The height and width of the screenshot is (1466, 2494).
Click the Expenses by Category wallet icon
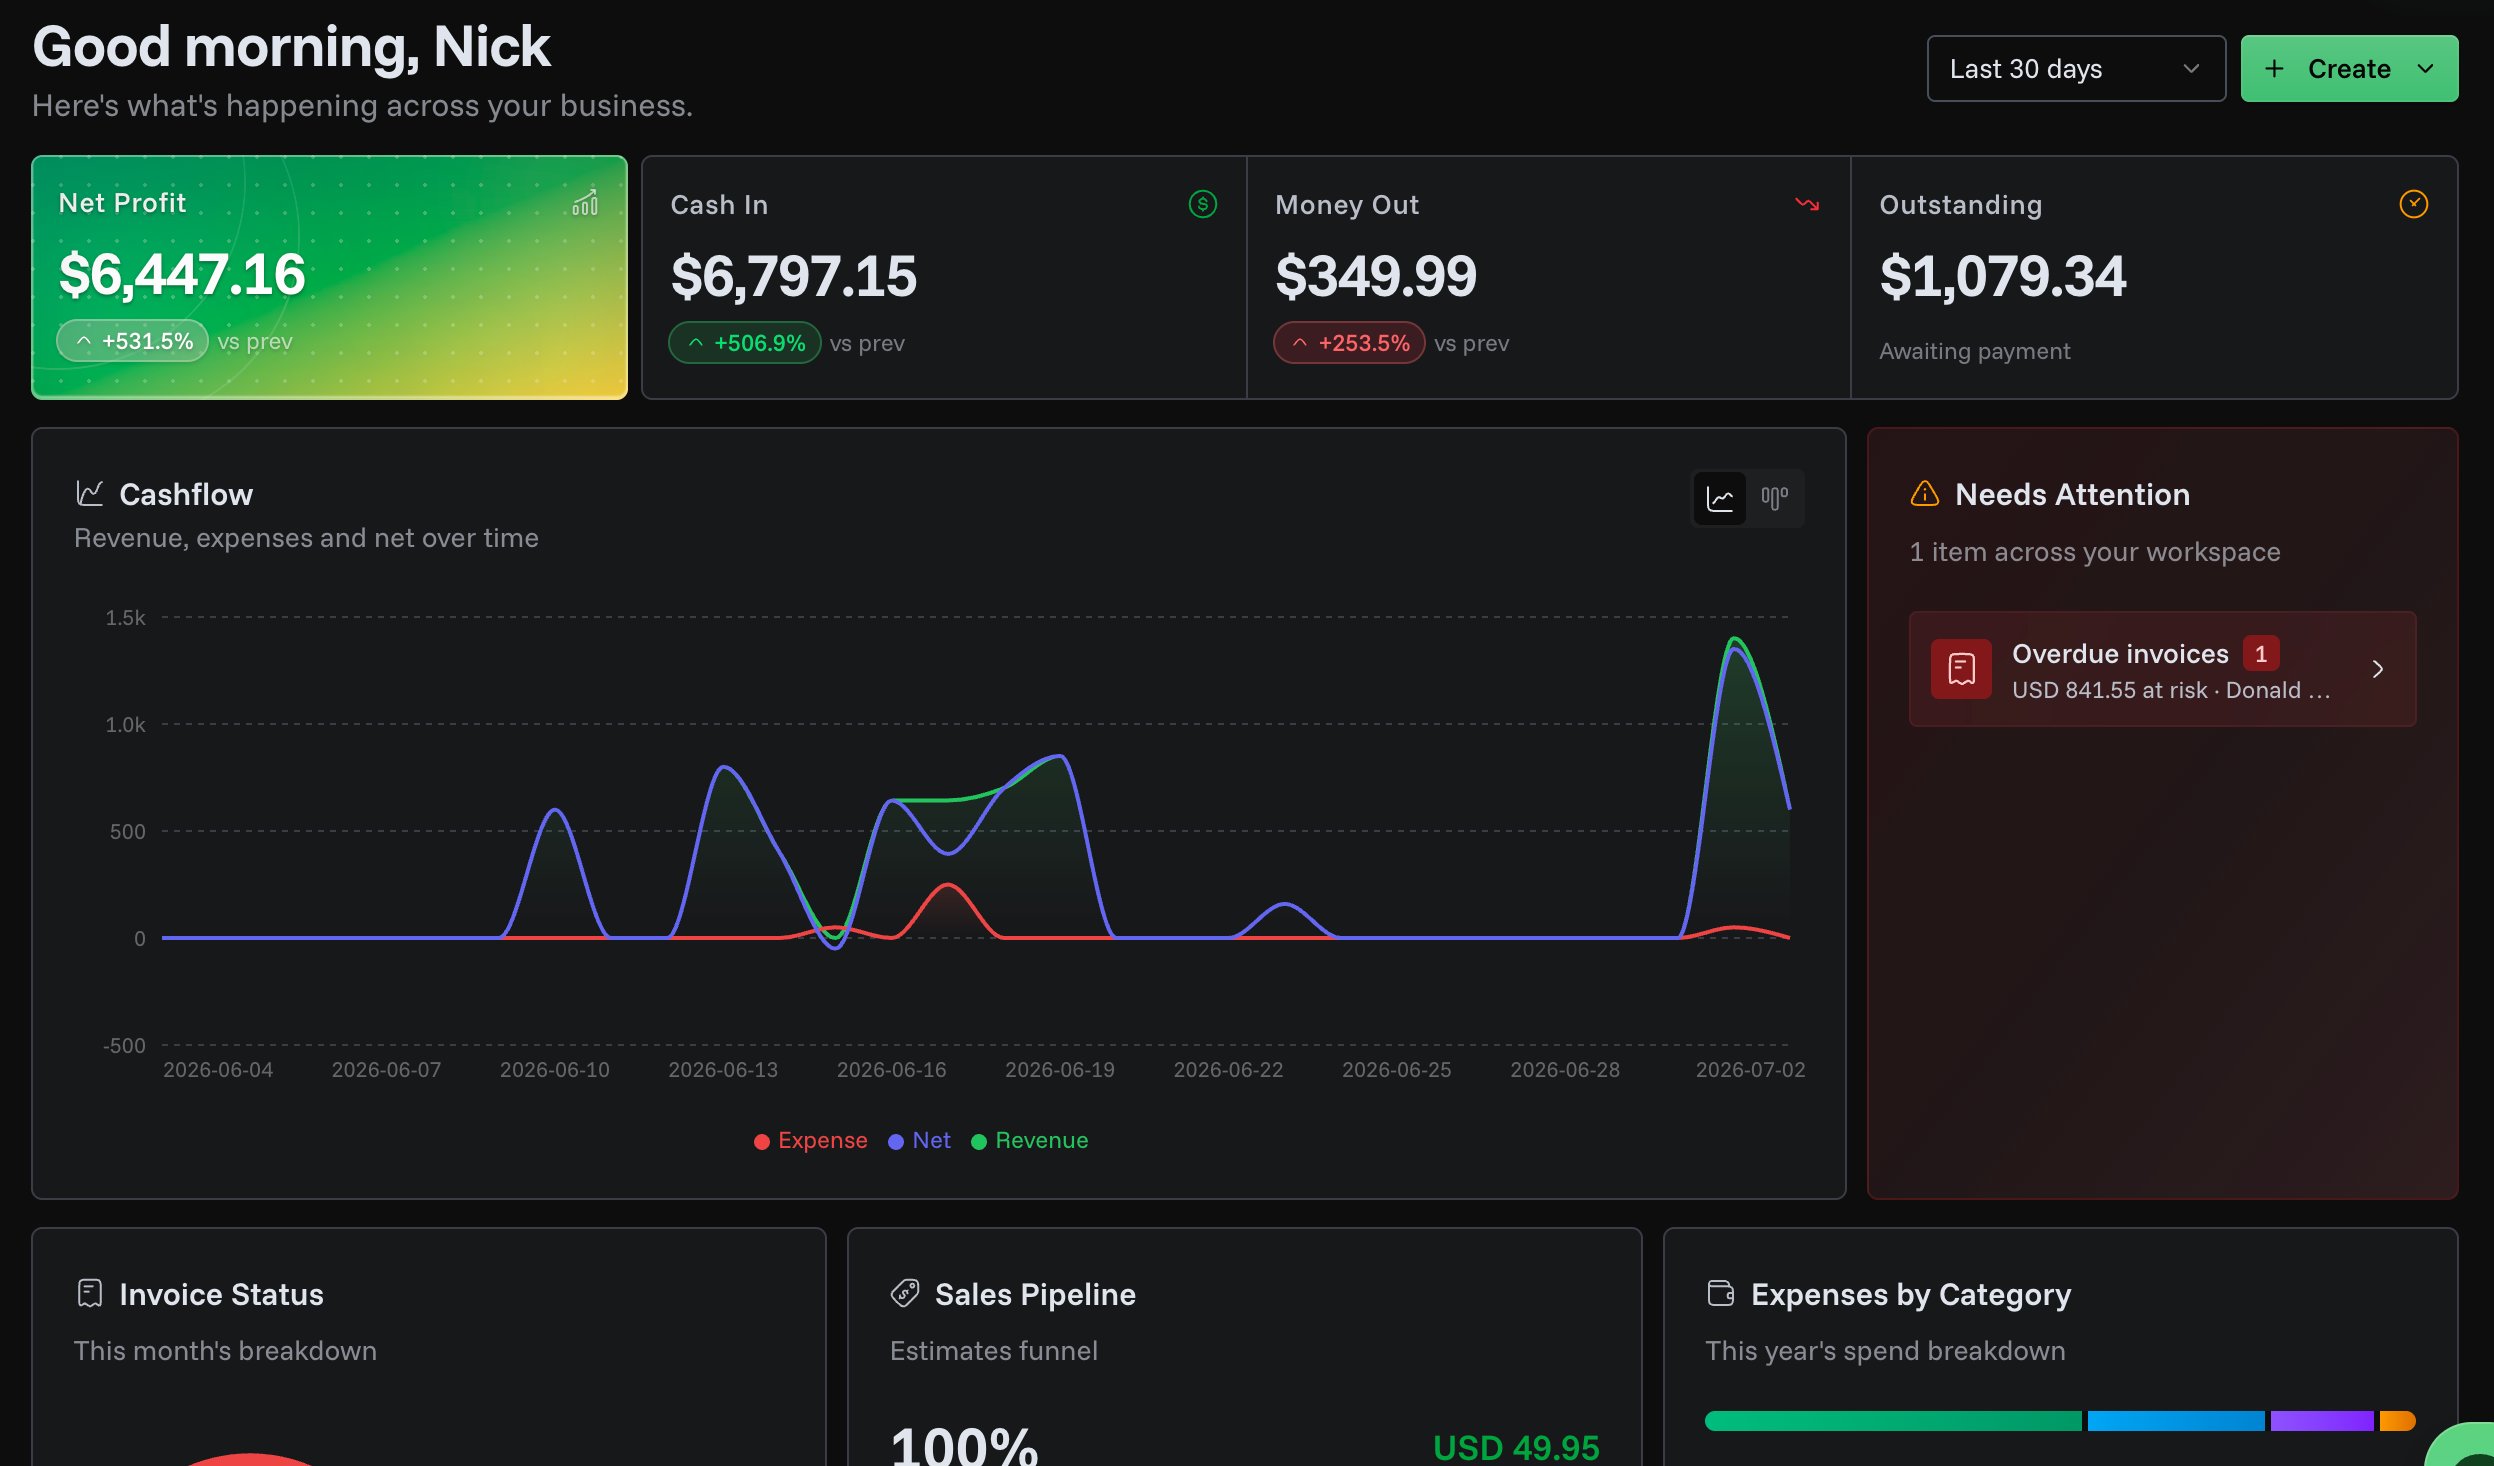(1720, 1293)
